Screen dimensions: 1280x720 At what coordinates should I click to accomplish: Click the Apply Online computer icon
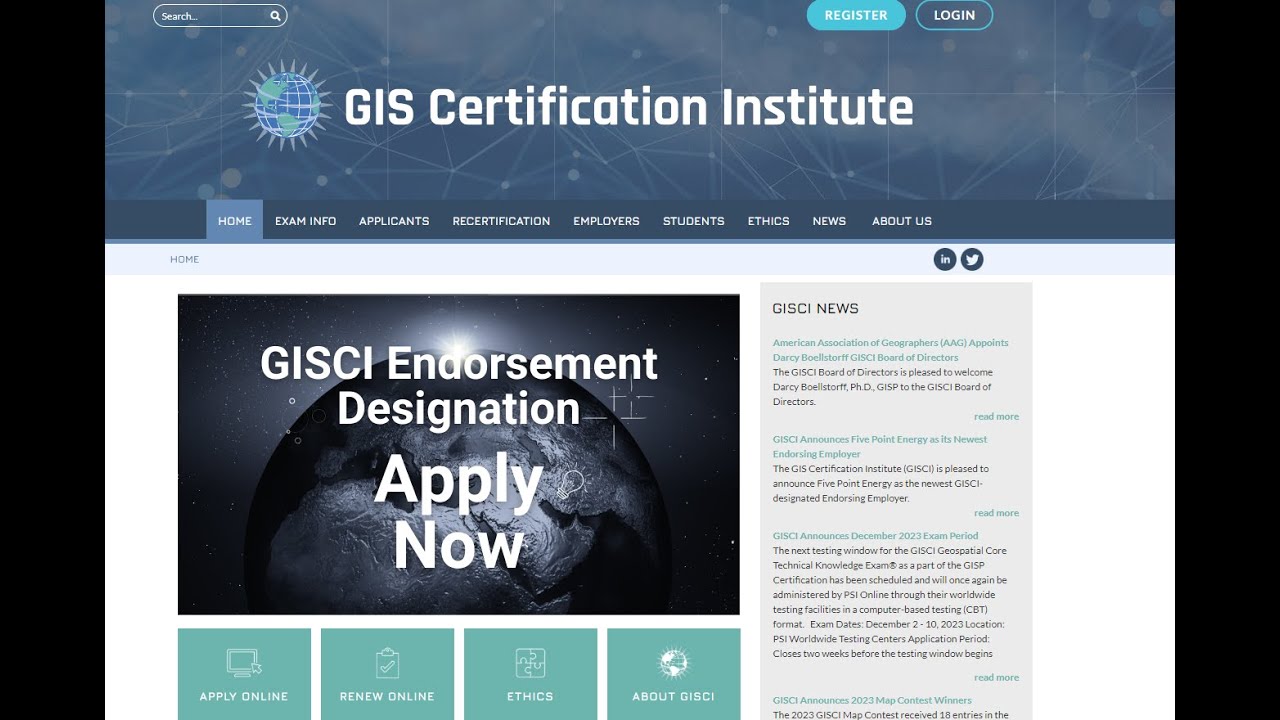pos(244,662)
